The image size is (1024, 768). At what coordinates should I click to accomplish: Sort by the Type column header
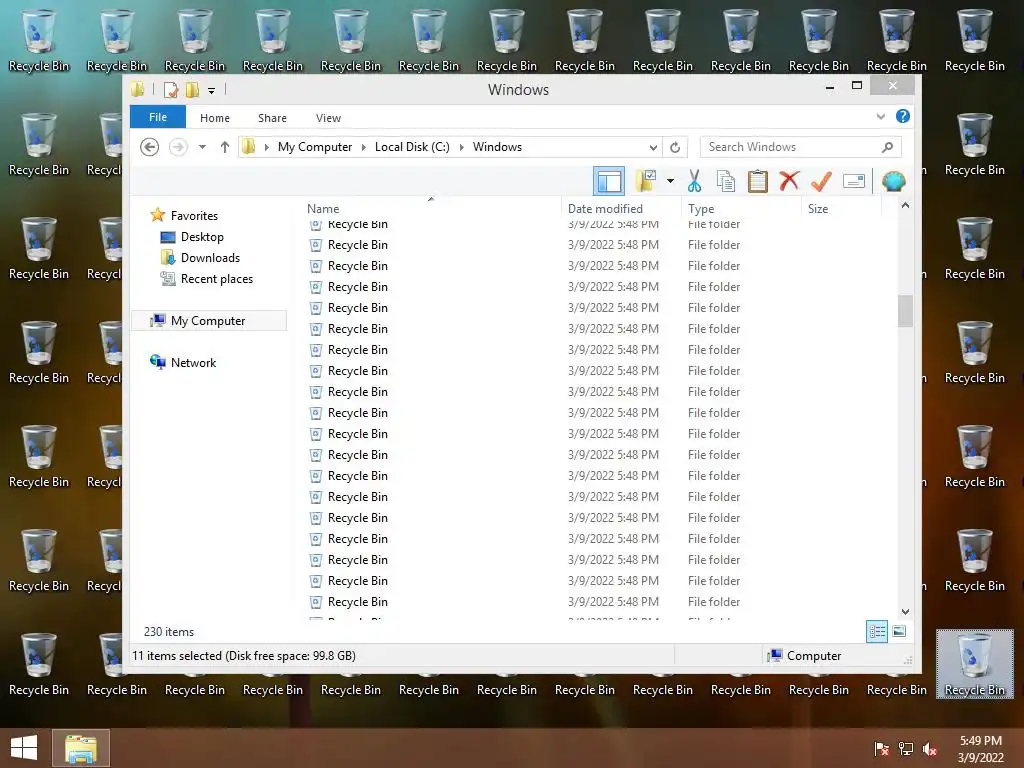741,208
